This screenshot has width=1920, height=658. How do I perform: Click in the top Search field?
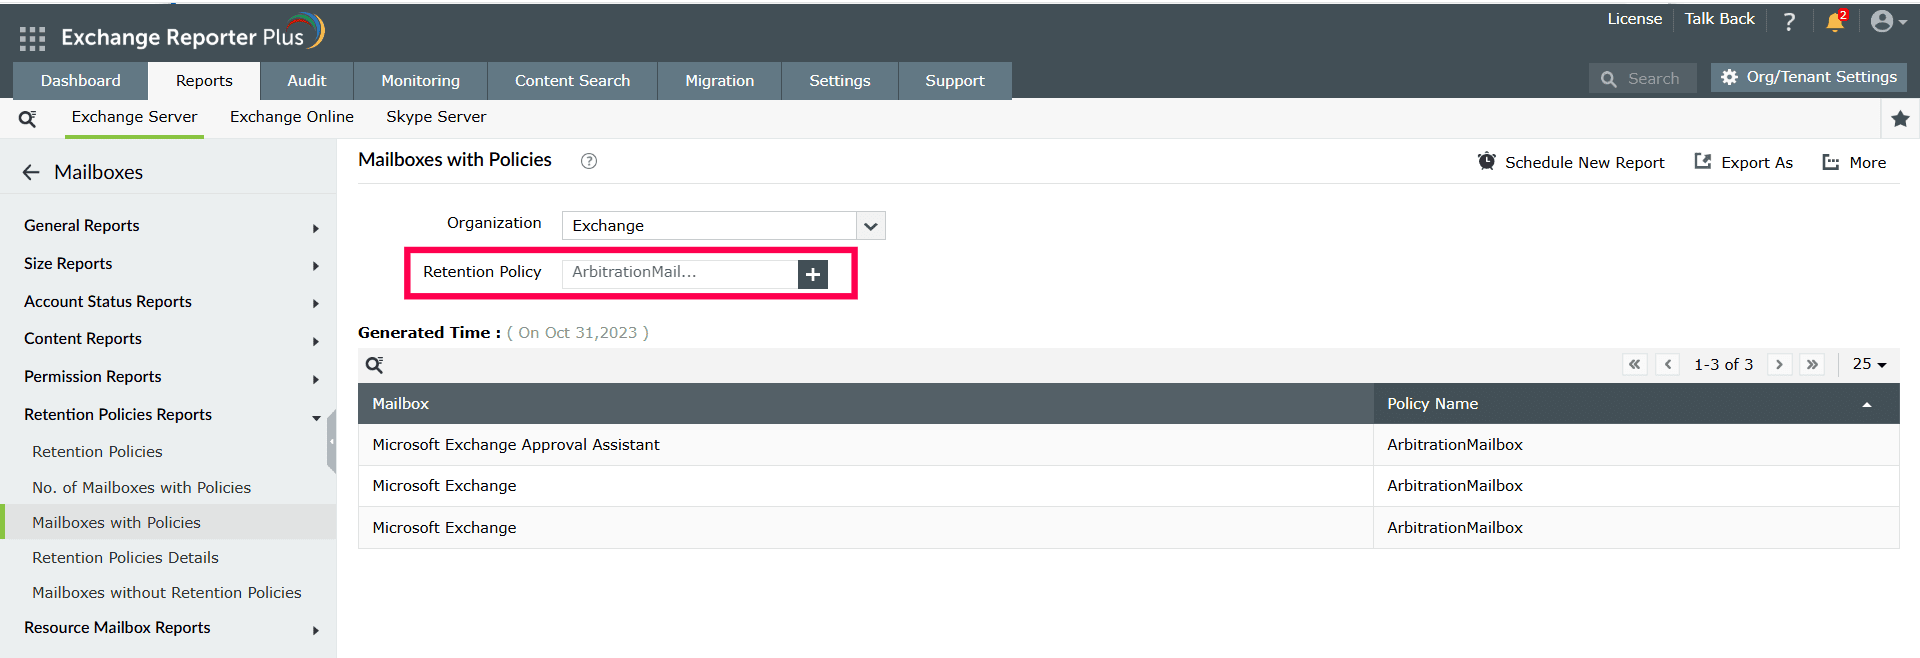click(1642, 79)
